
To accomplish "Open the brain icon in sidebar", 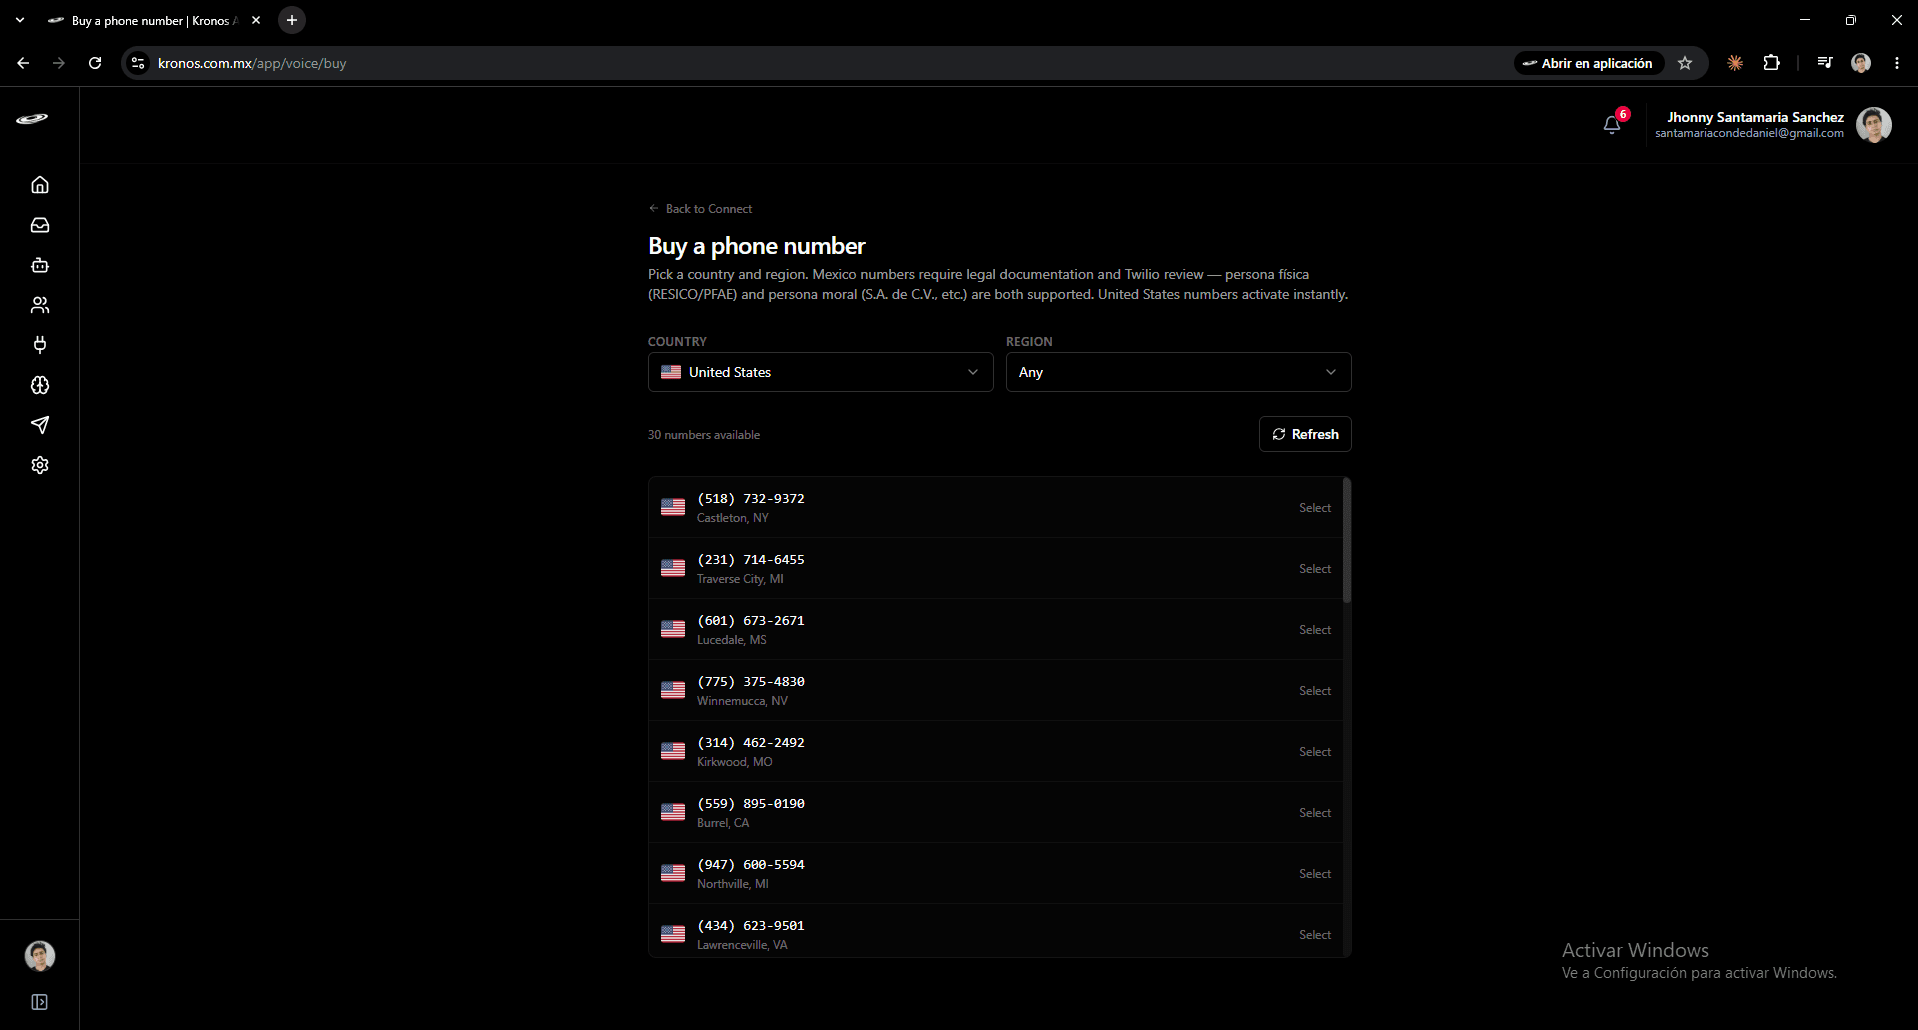I will tap(40, 385).
